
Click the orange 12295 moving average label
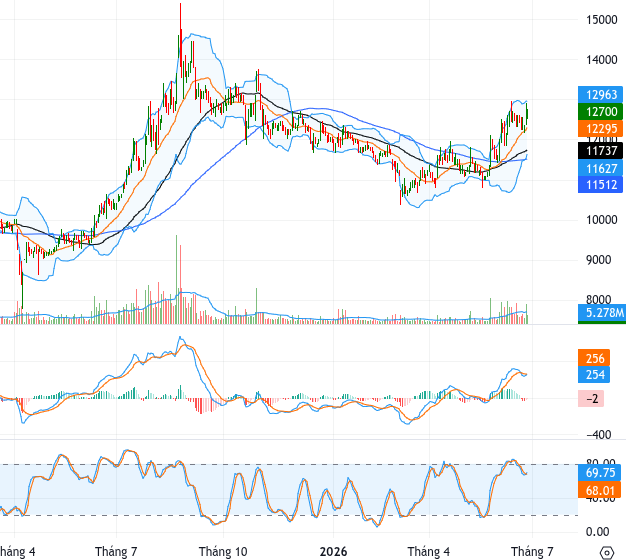pos(600,129)
